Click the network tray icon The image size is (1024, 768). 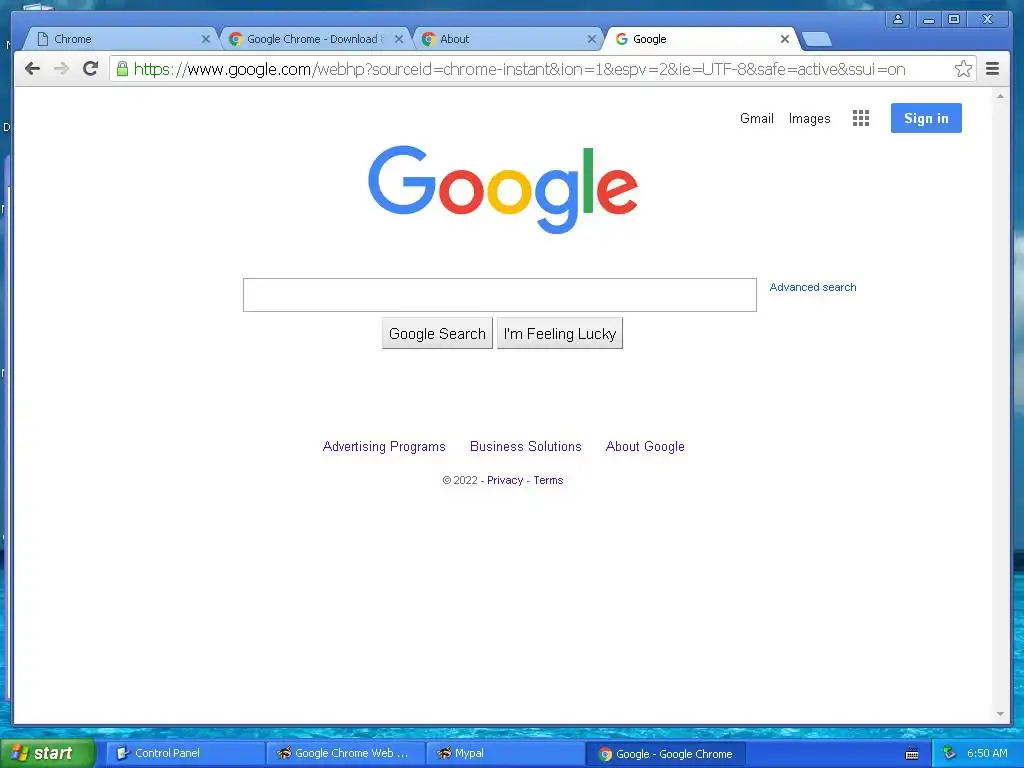(950, 754)
